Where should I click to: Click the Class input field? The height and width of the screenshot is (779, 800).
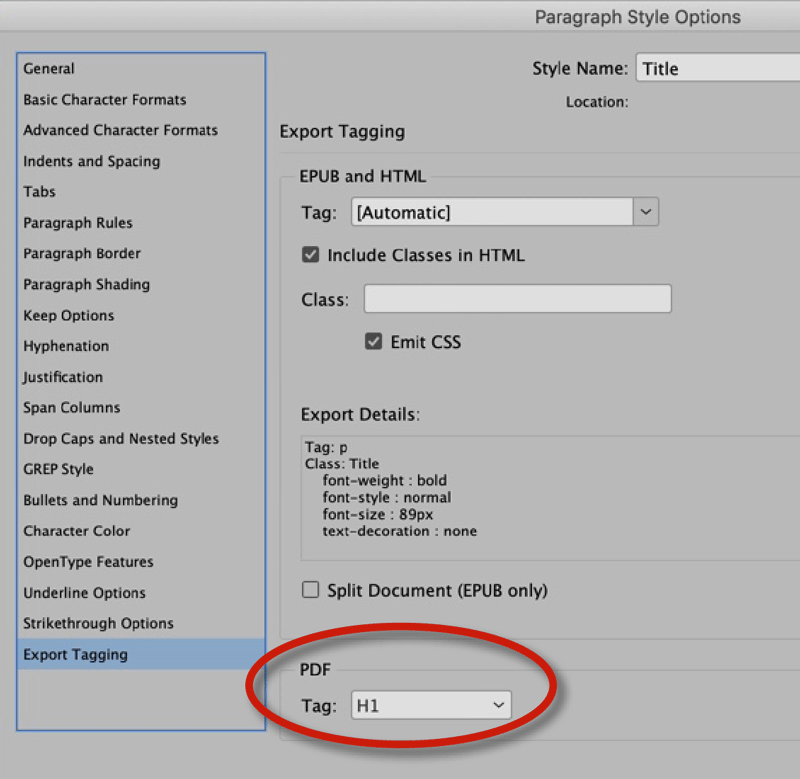517,298
